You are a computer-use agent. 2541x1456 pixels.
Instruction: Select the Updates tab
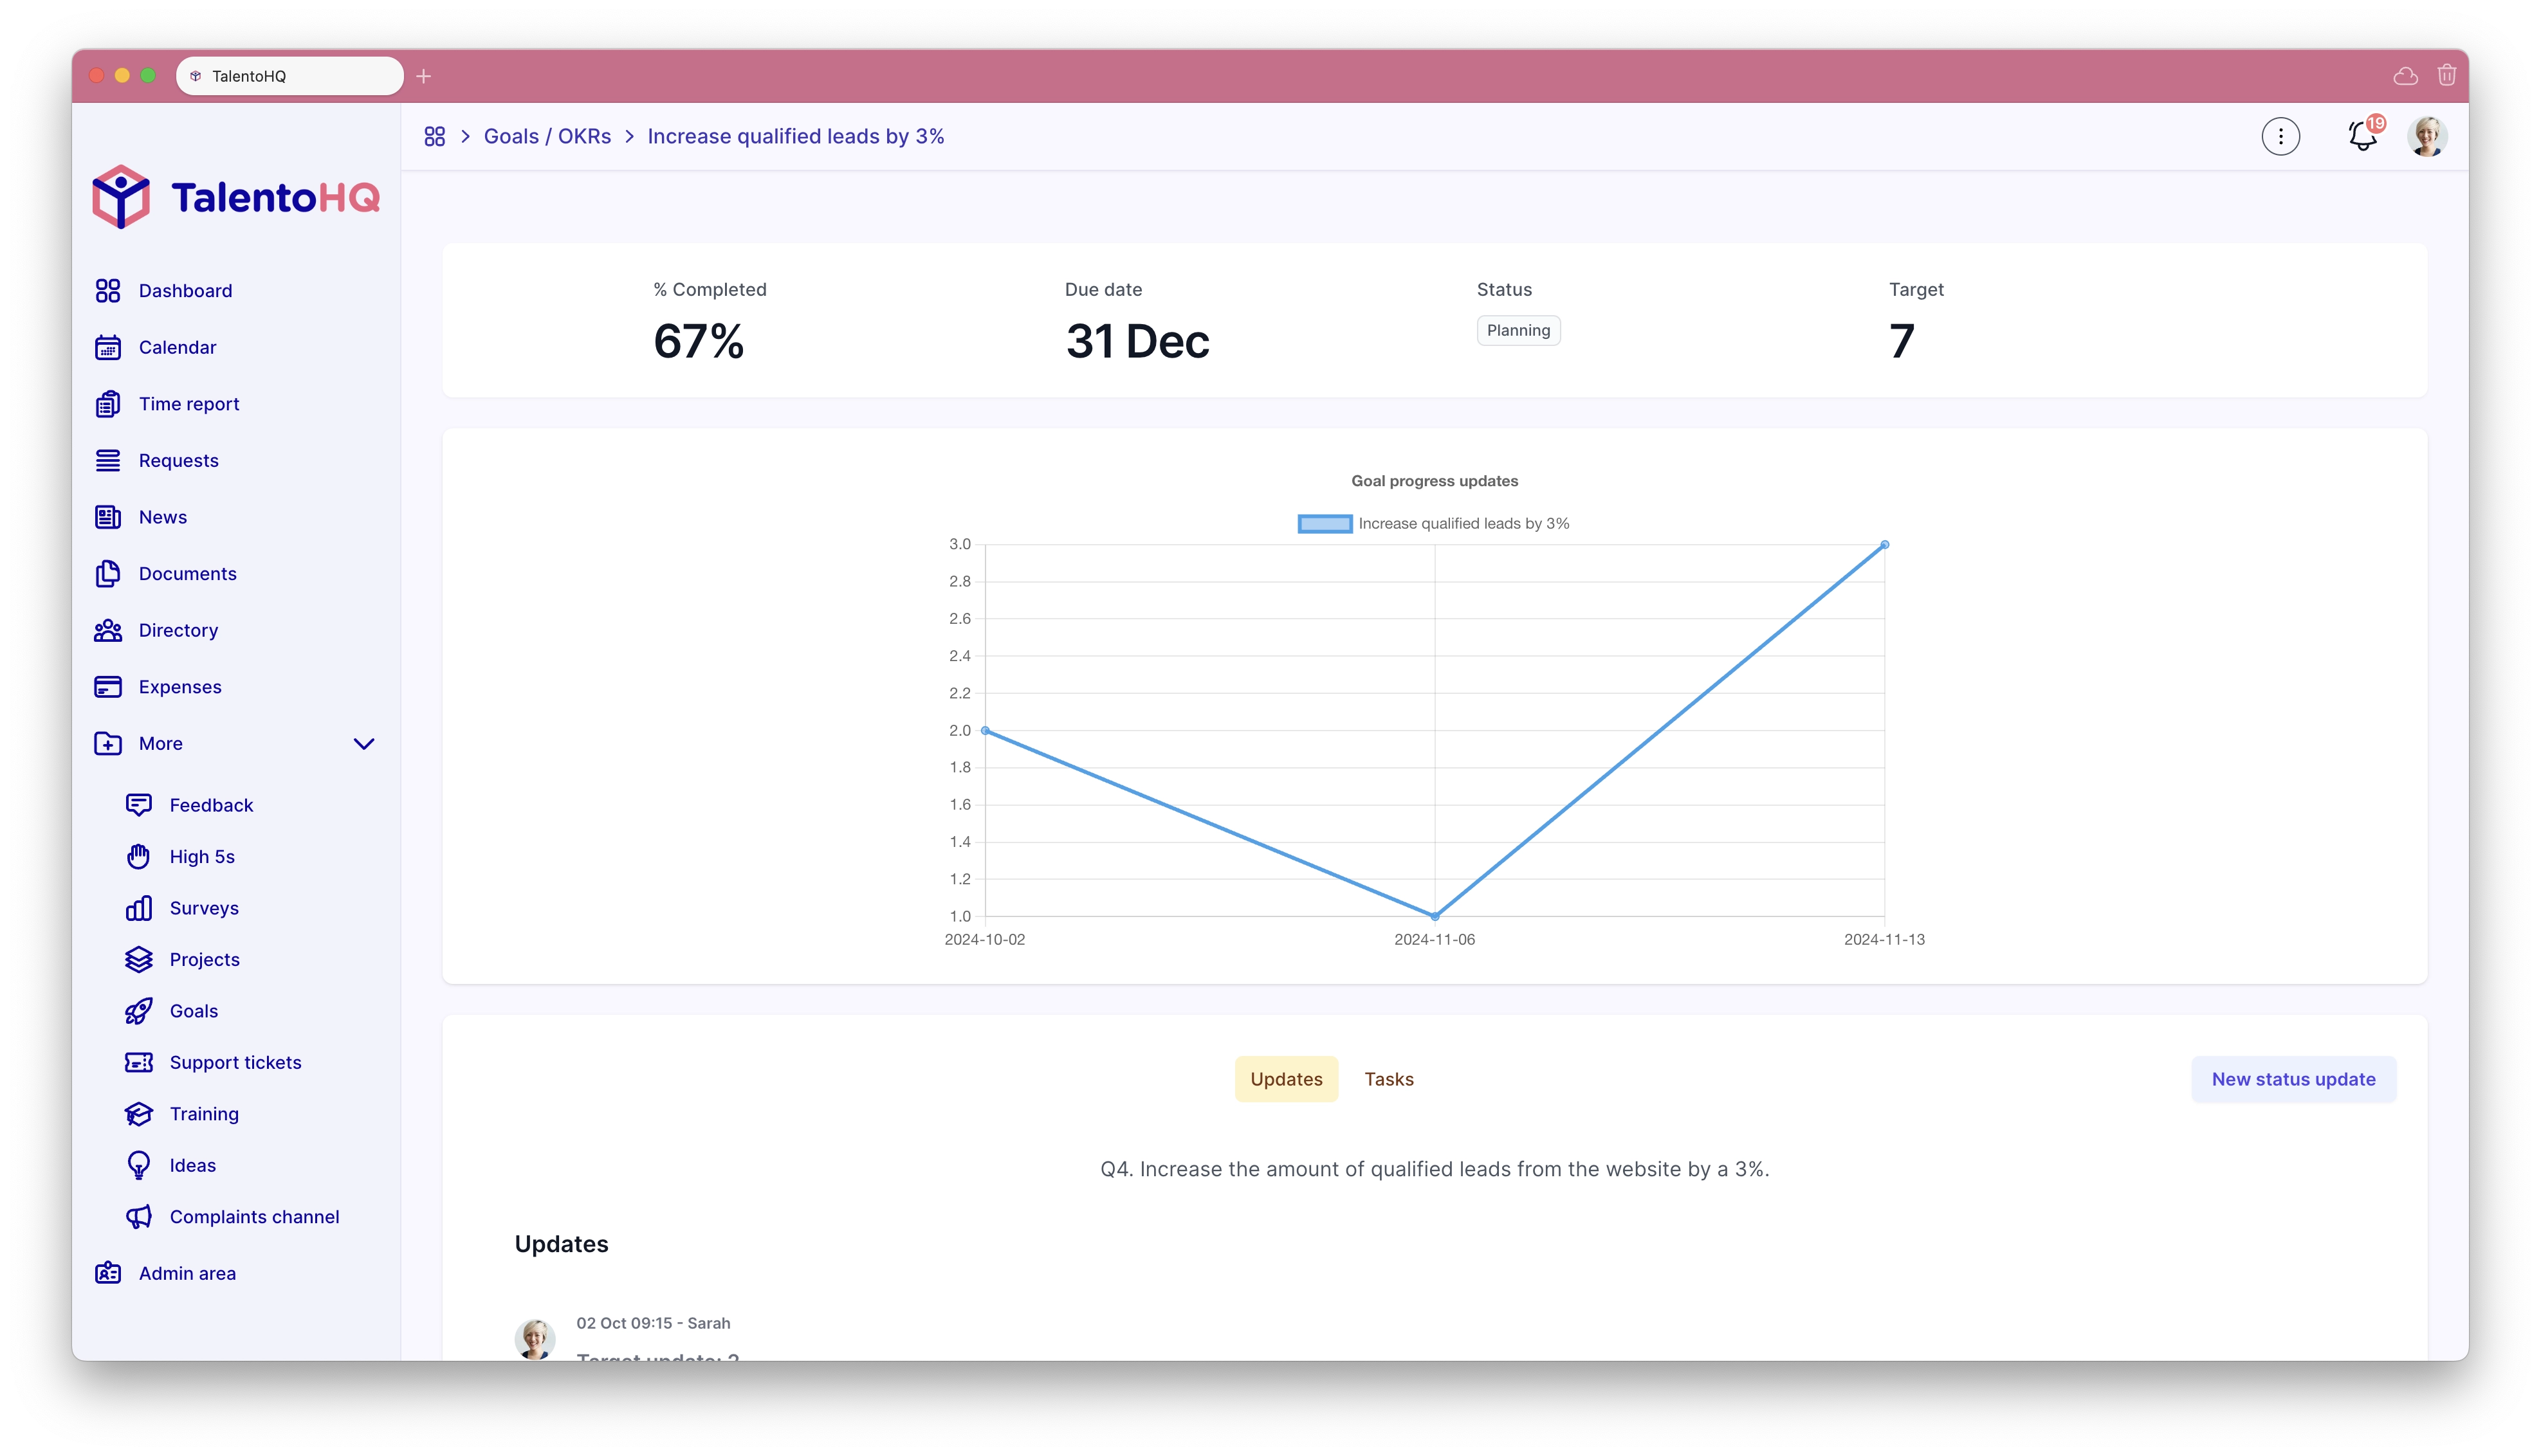1286,1078
